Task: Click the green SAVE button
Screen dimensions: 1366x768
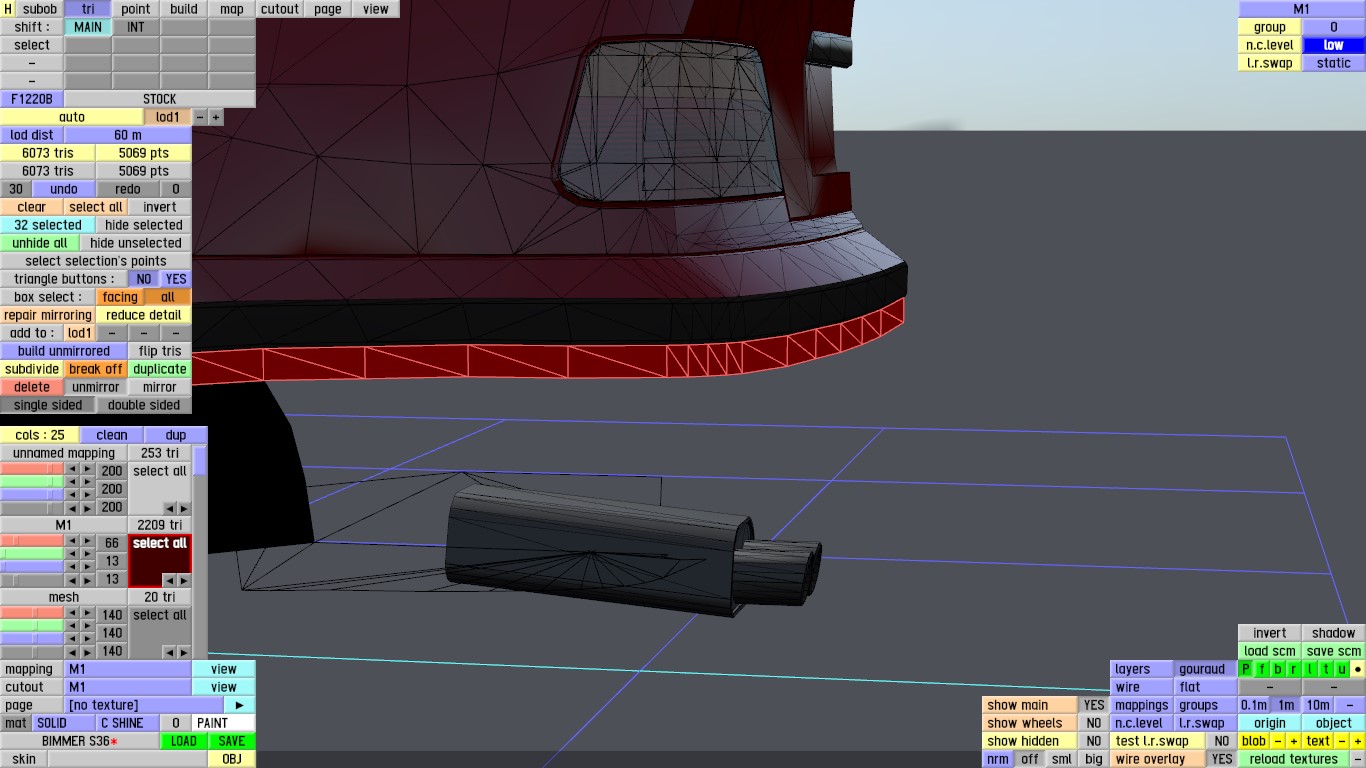Action: click(x=232, y=741)
